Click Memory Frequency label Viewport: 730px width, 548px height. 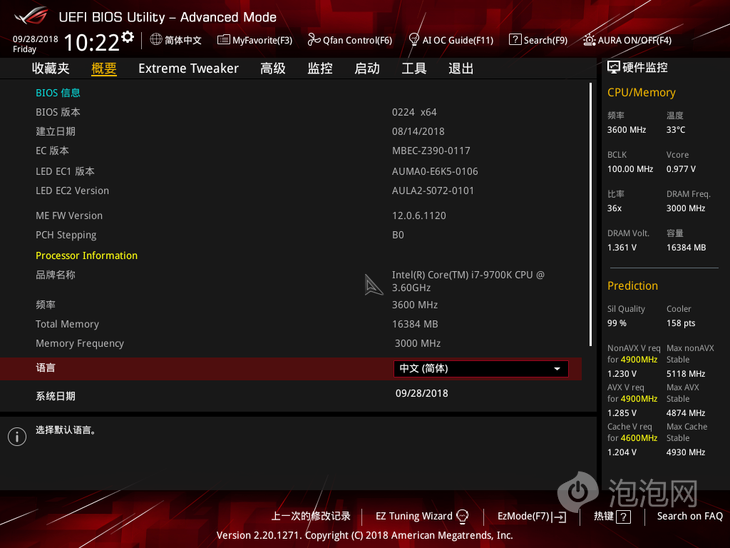click(80, 344)
